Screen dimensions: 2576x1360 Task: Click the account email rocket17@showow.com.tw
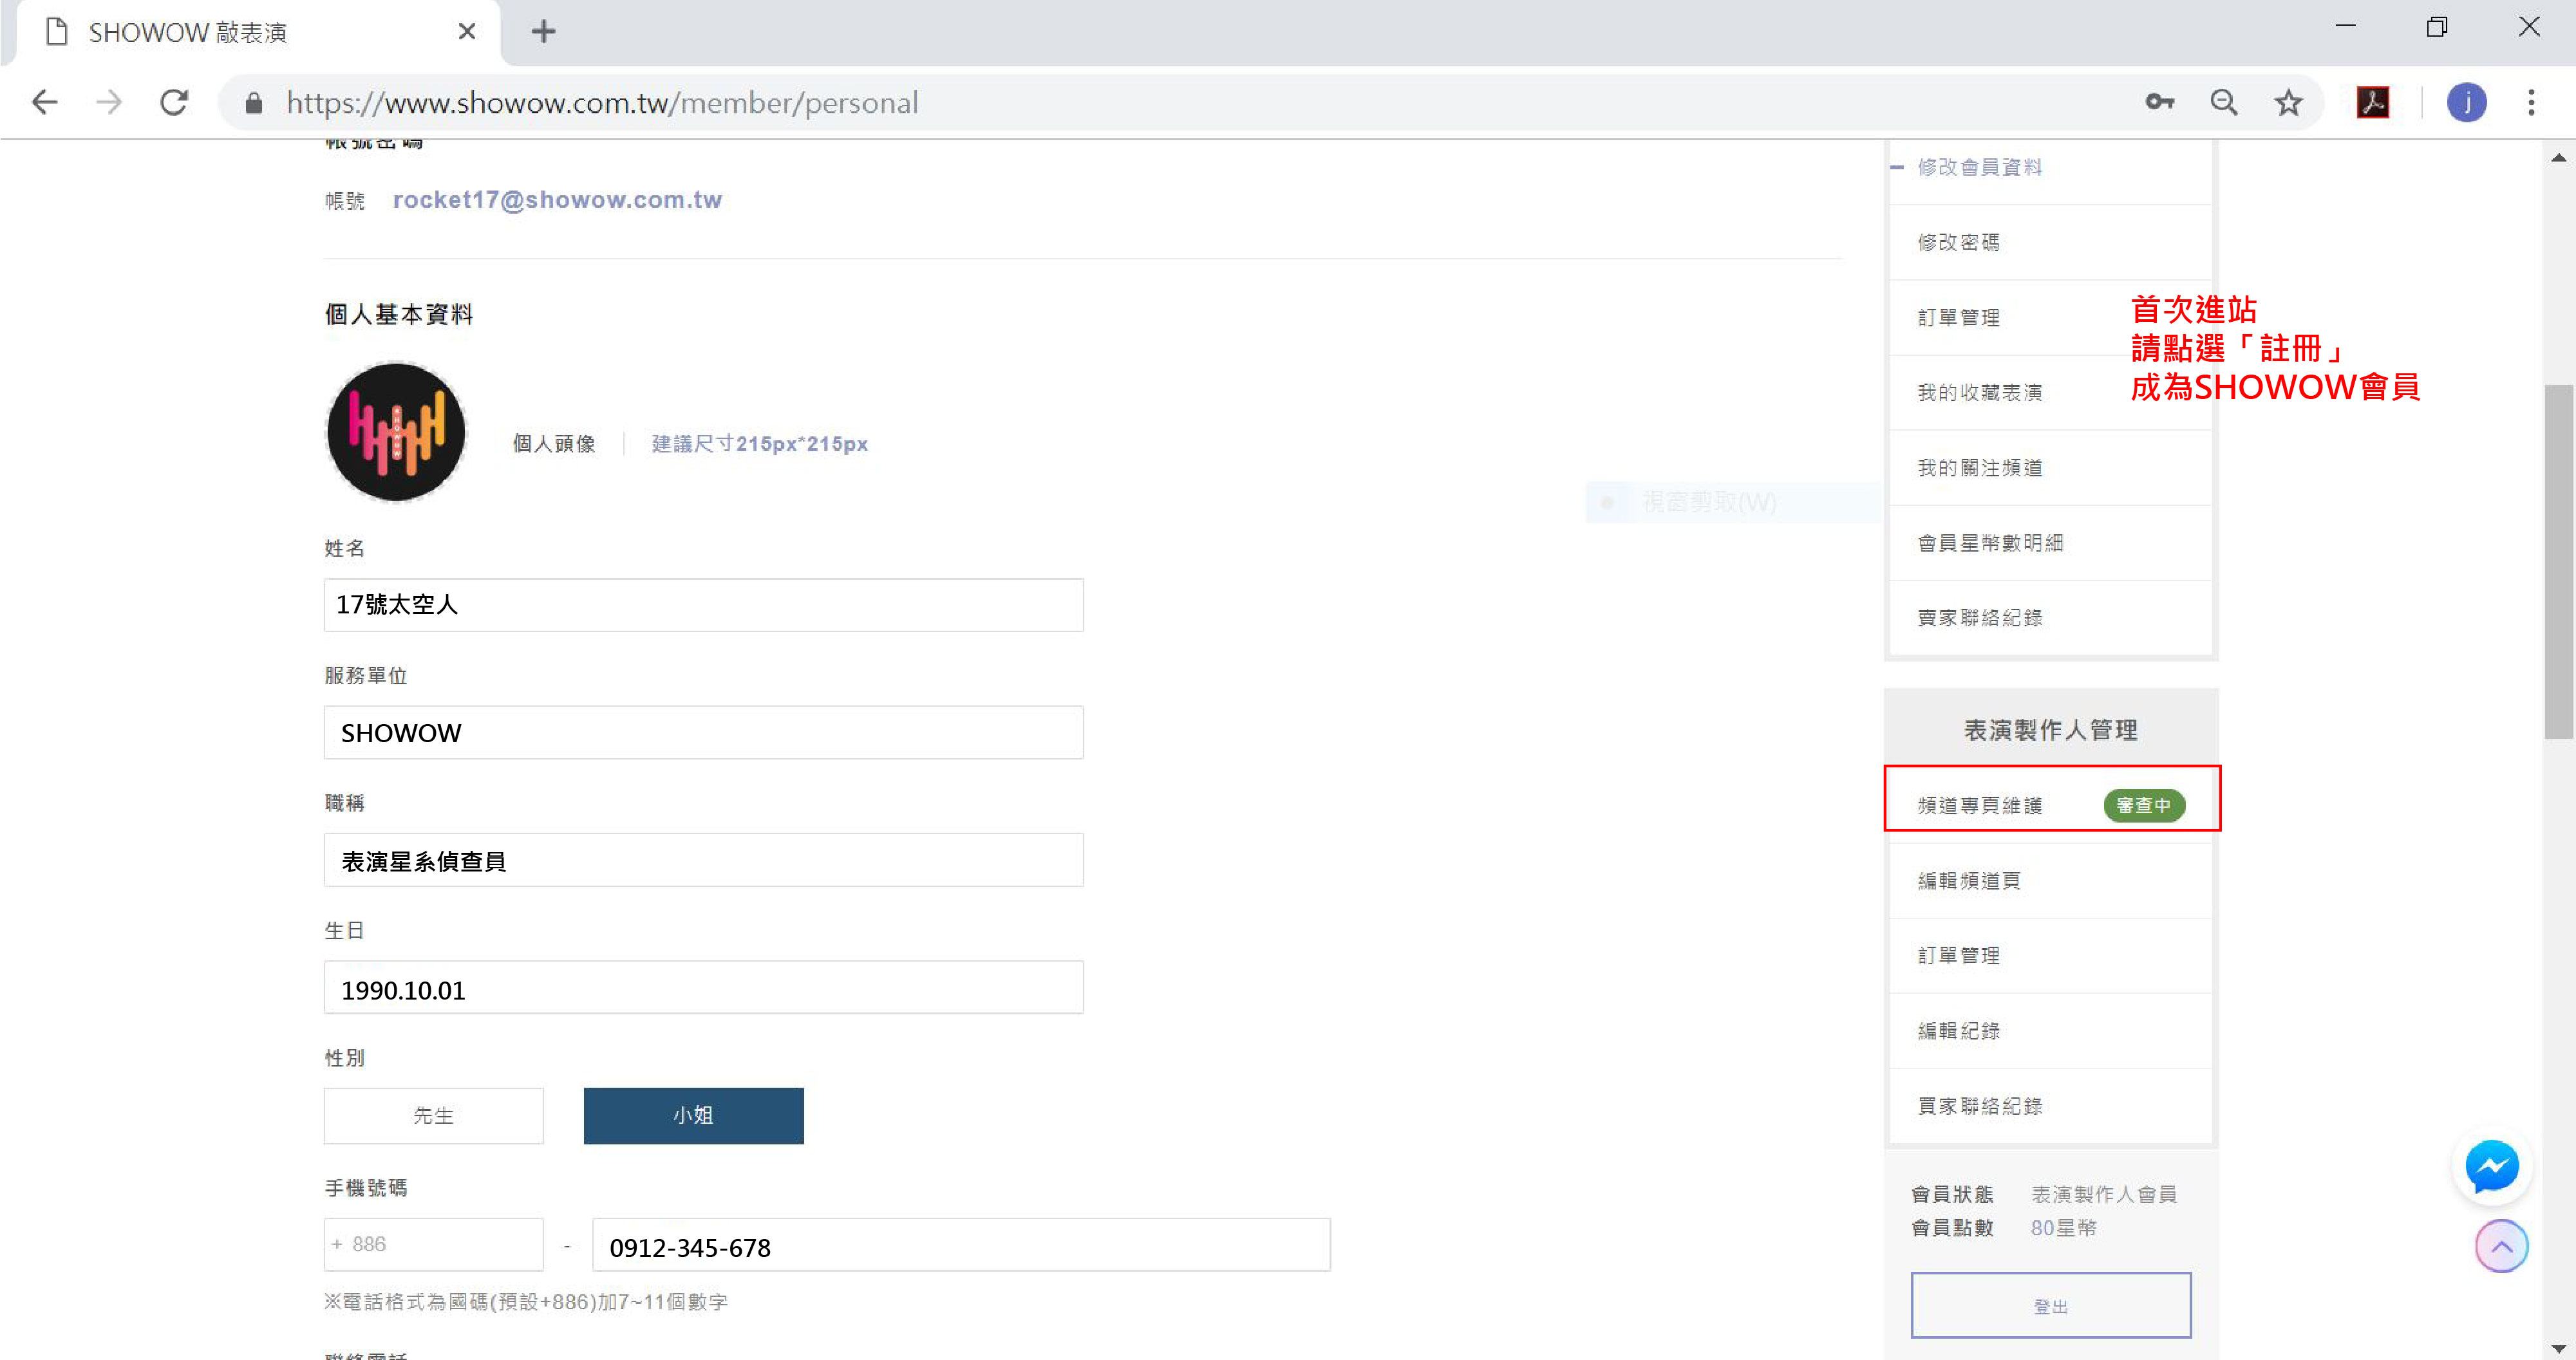[x=557, y=200]
